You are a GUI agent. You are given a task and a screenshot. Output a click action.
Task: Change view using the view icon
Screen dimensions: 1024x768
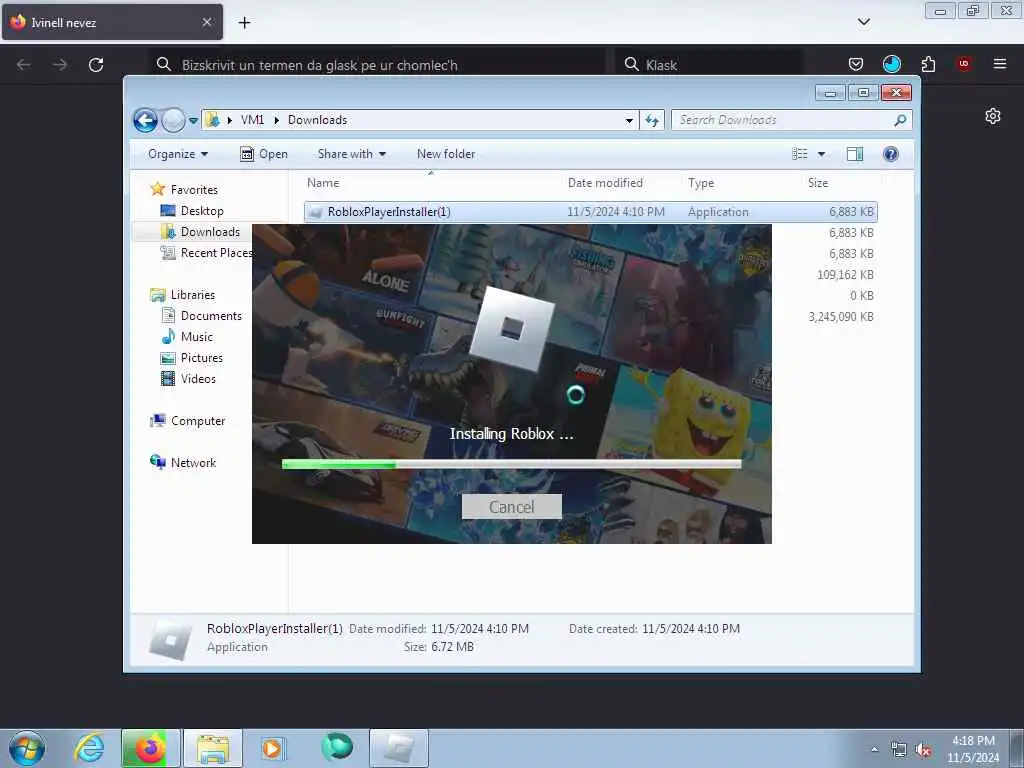pyautogui.click(x=800, y=154)
